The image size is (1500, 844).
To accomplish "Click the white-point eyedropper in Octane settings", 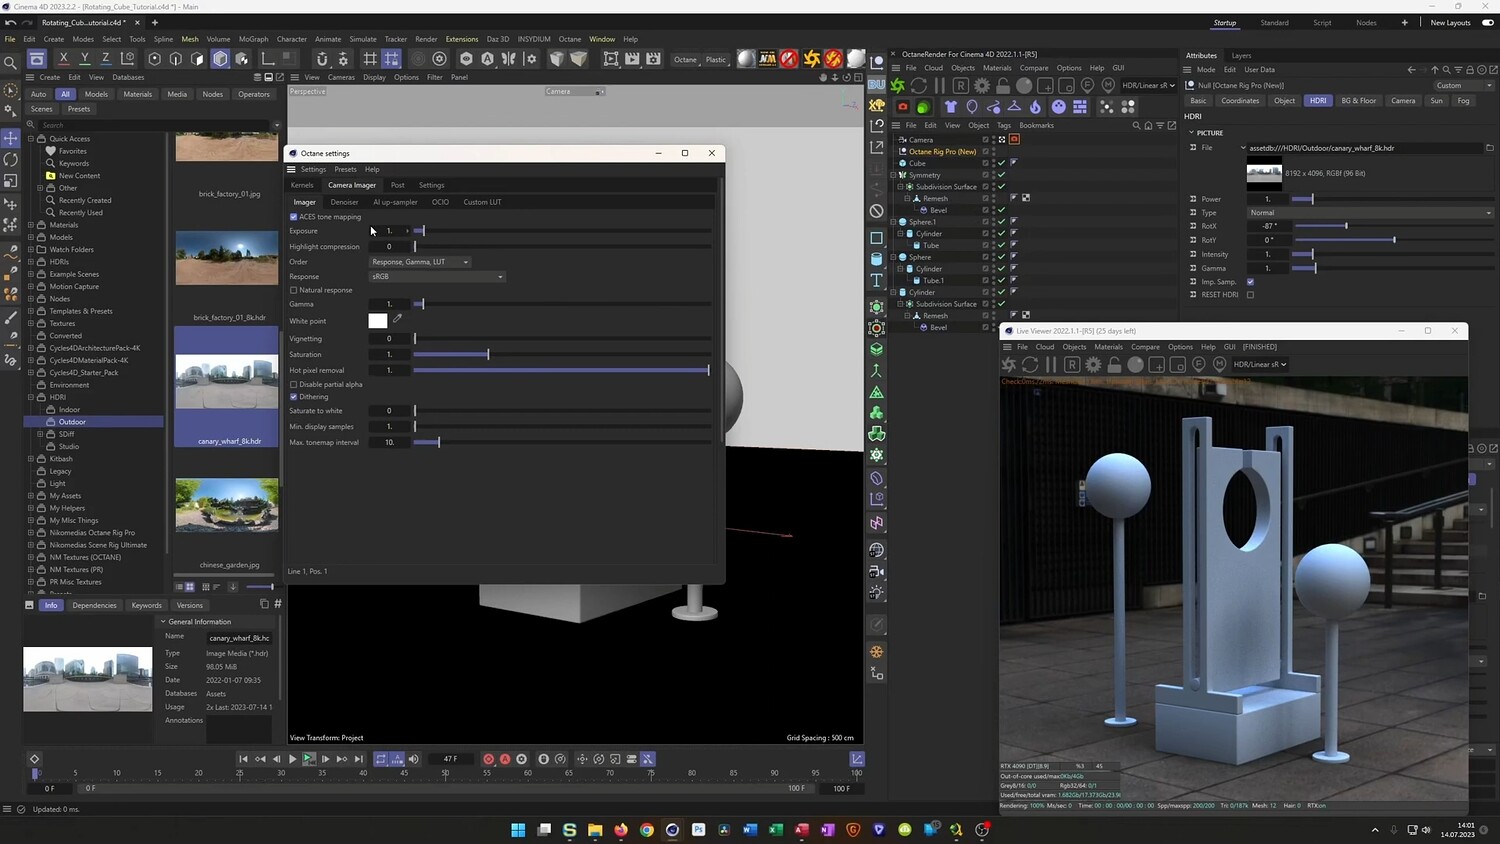I will click(397, 320).
